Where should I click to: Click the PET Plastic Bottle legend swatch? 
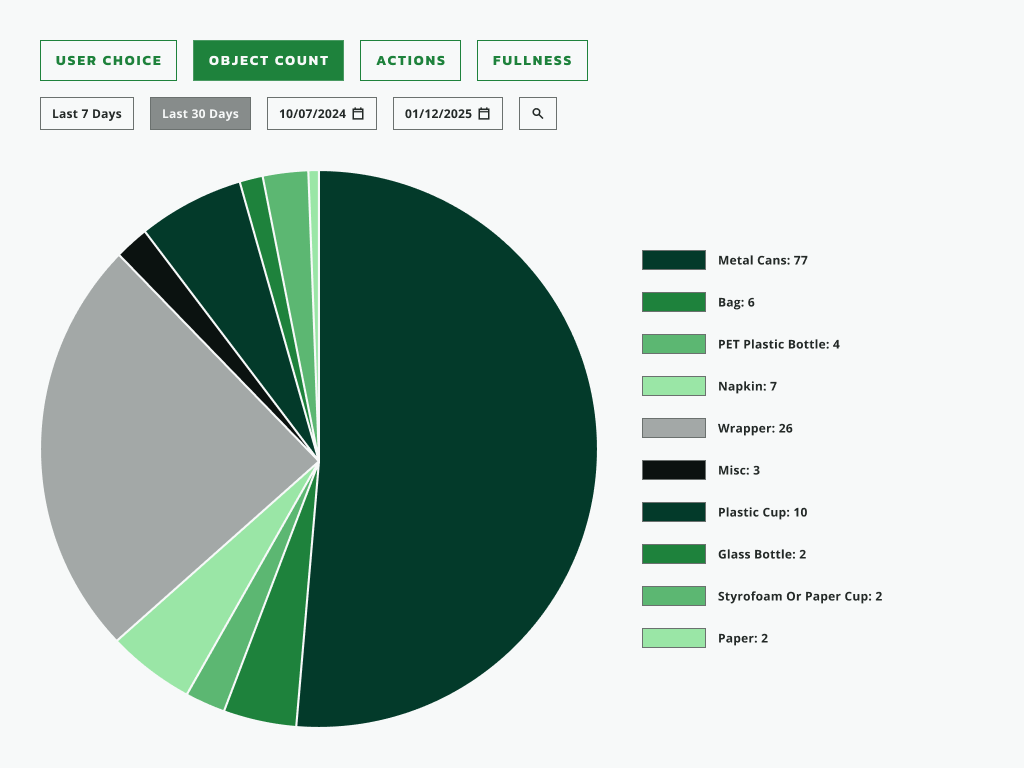click(x=674, y=344)
